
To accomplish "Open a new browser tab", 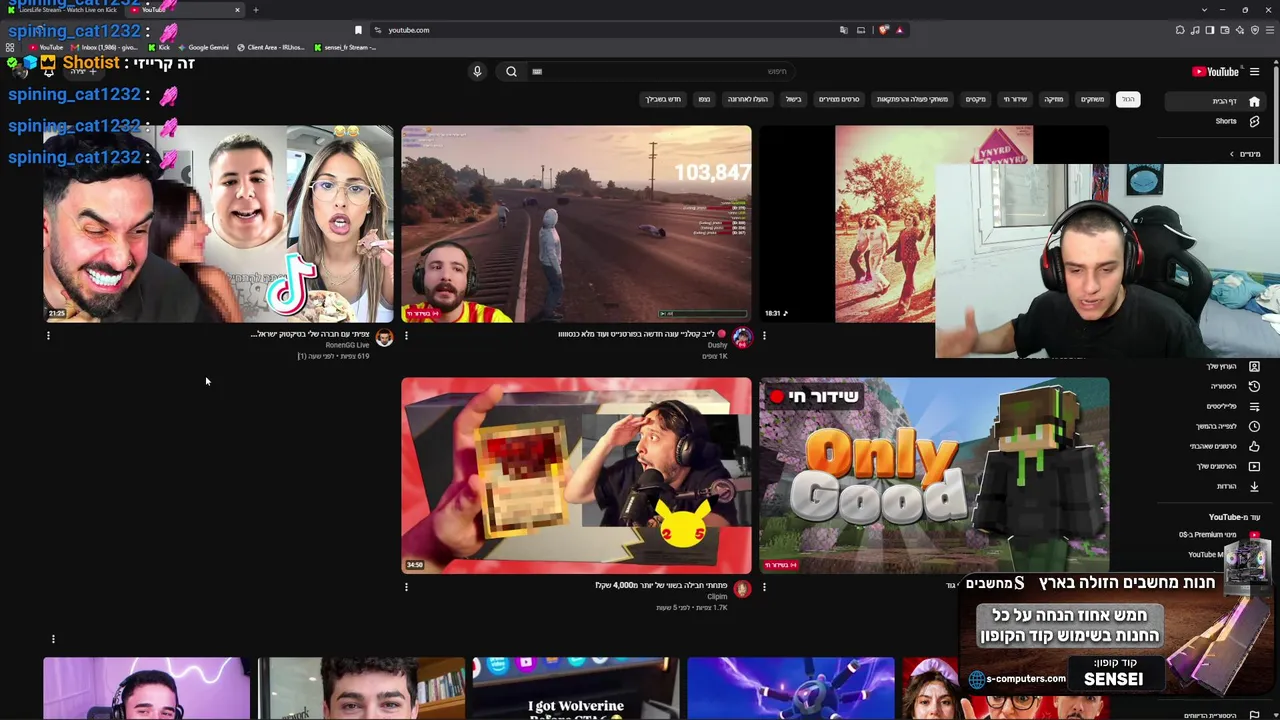I will tap(255, 10).
